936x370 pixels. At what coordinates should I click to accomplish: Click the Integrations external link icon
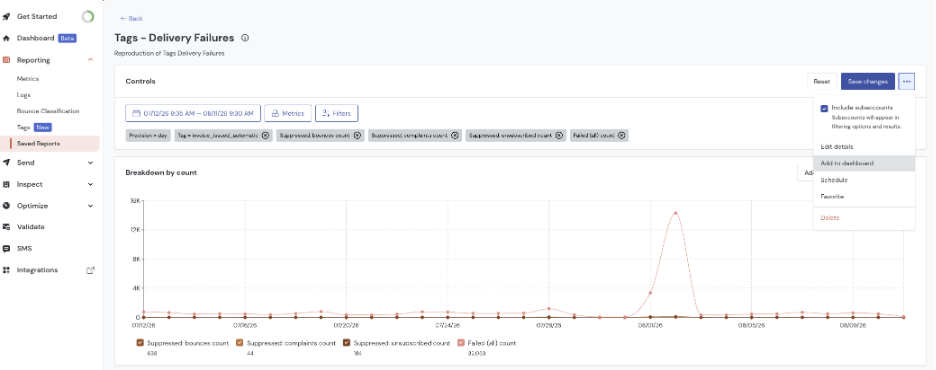90,270
